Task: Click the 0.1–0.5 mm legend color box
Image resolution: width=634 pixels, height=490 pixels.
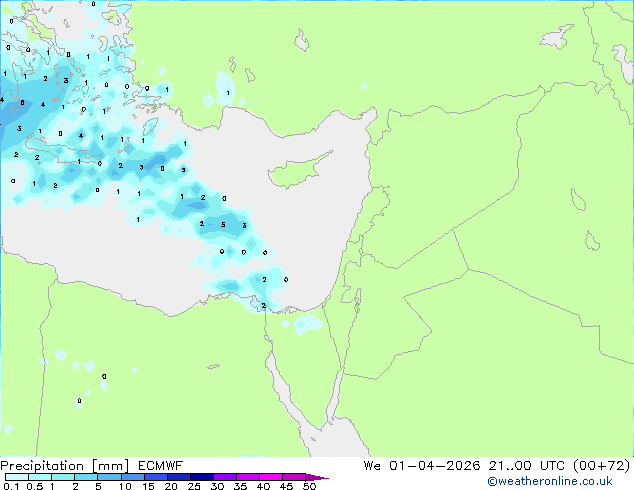Action: [17, 477]
